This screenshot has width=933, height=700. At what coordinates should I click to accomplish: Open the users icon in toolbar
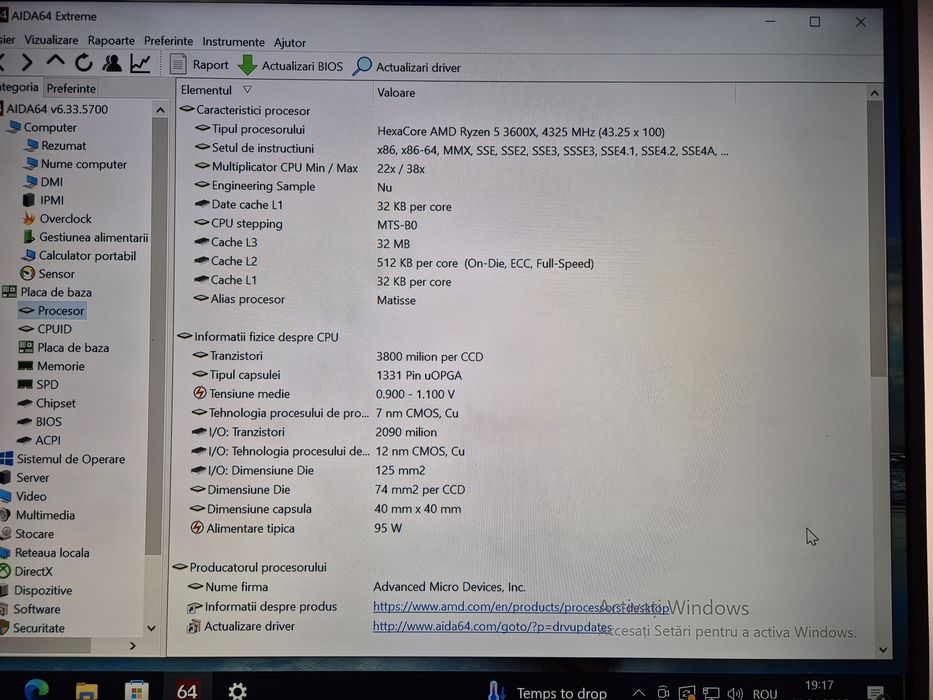[x=111, y=62]
